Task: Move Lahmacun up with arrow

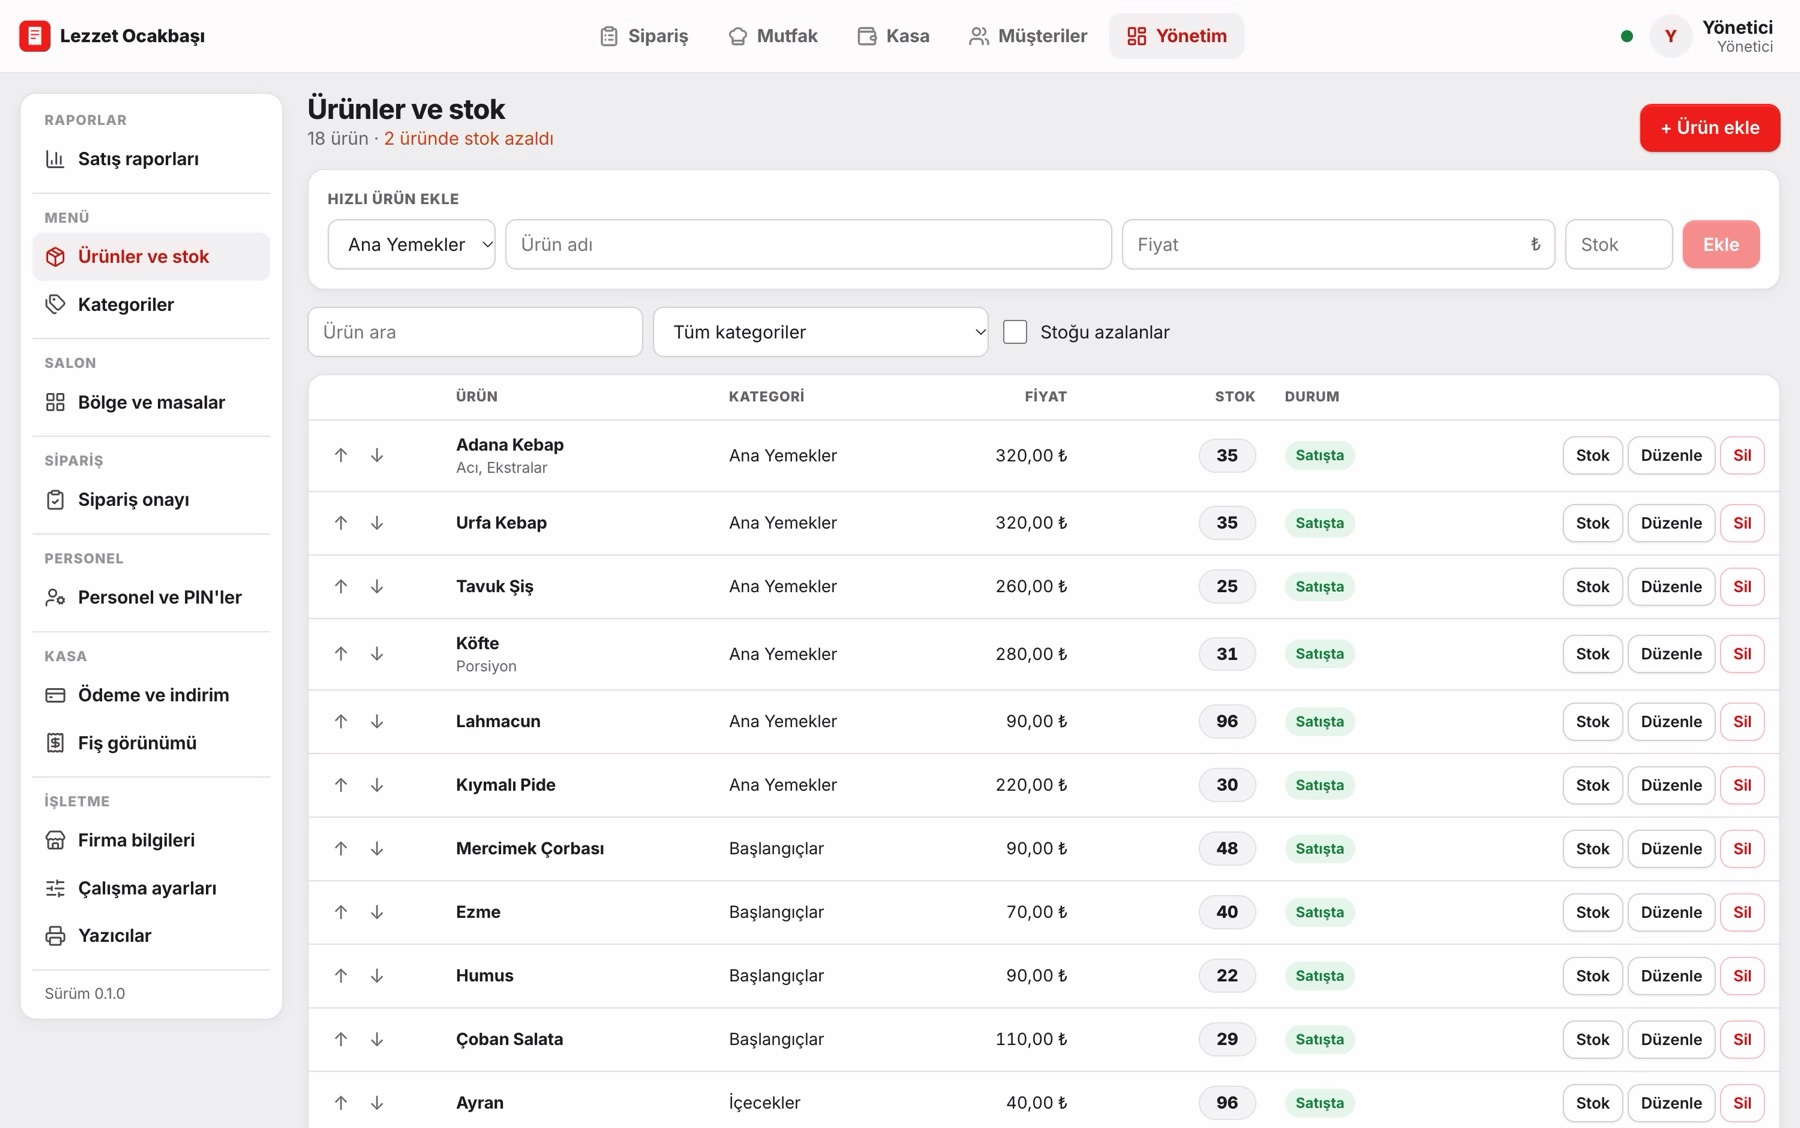Action: point(341,721)
